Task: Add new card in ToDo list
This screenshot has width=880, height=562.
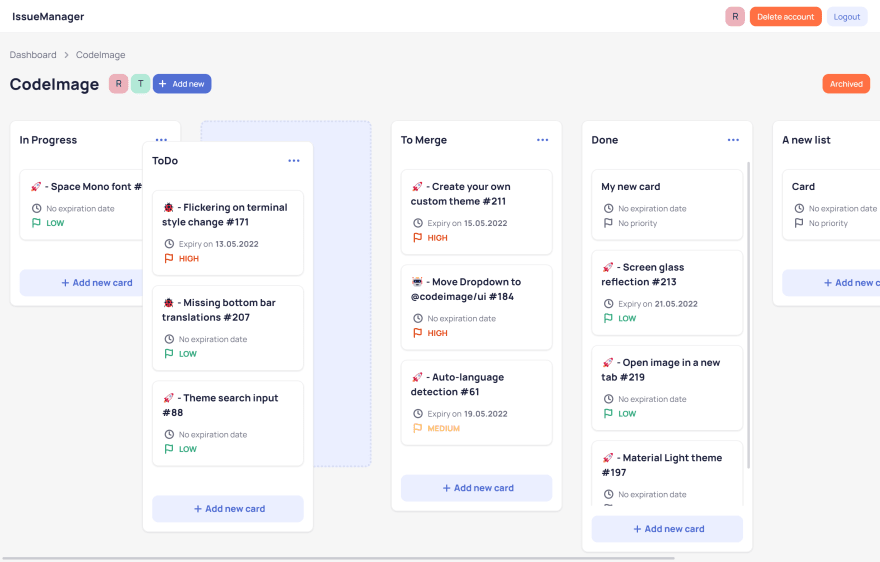Action: pos(228,509)
